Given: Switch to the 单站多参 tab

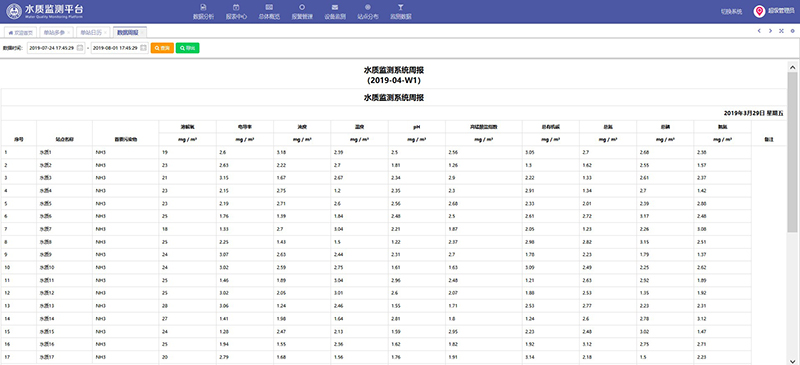Looking at the screenshot, I should pyautogui.click(x=56, y=32).
